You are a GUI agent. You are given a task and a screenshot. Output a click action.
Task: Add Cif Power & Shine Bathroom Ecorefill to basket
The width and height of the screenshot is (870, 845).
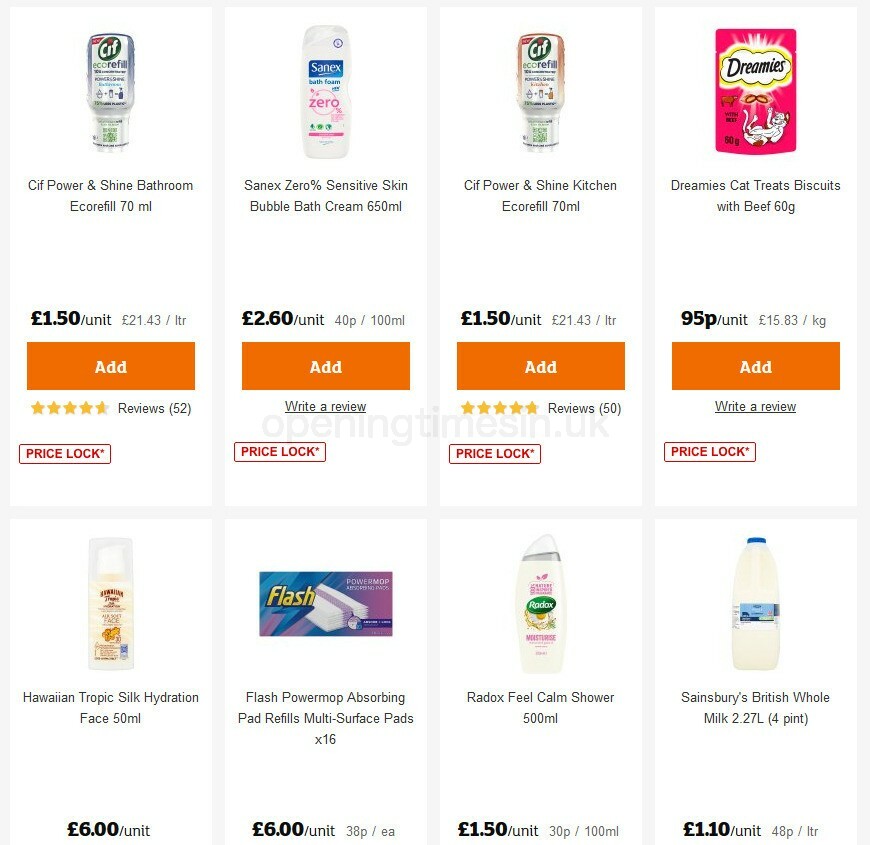pos(110,366)
